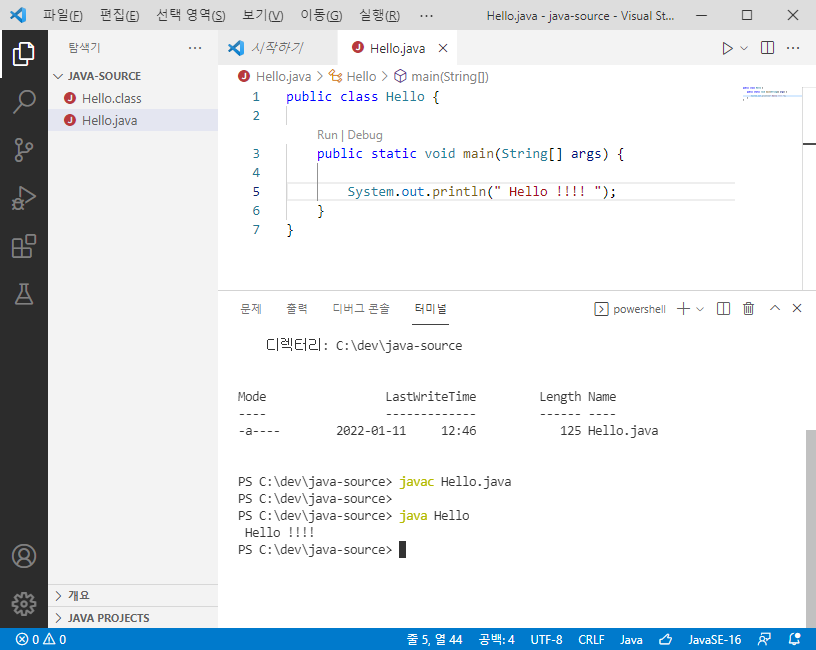The width and height of the screenshot is (816, 650).
Task: Click the Run Java play button
Action: click(727, 48)
